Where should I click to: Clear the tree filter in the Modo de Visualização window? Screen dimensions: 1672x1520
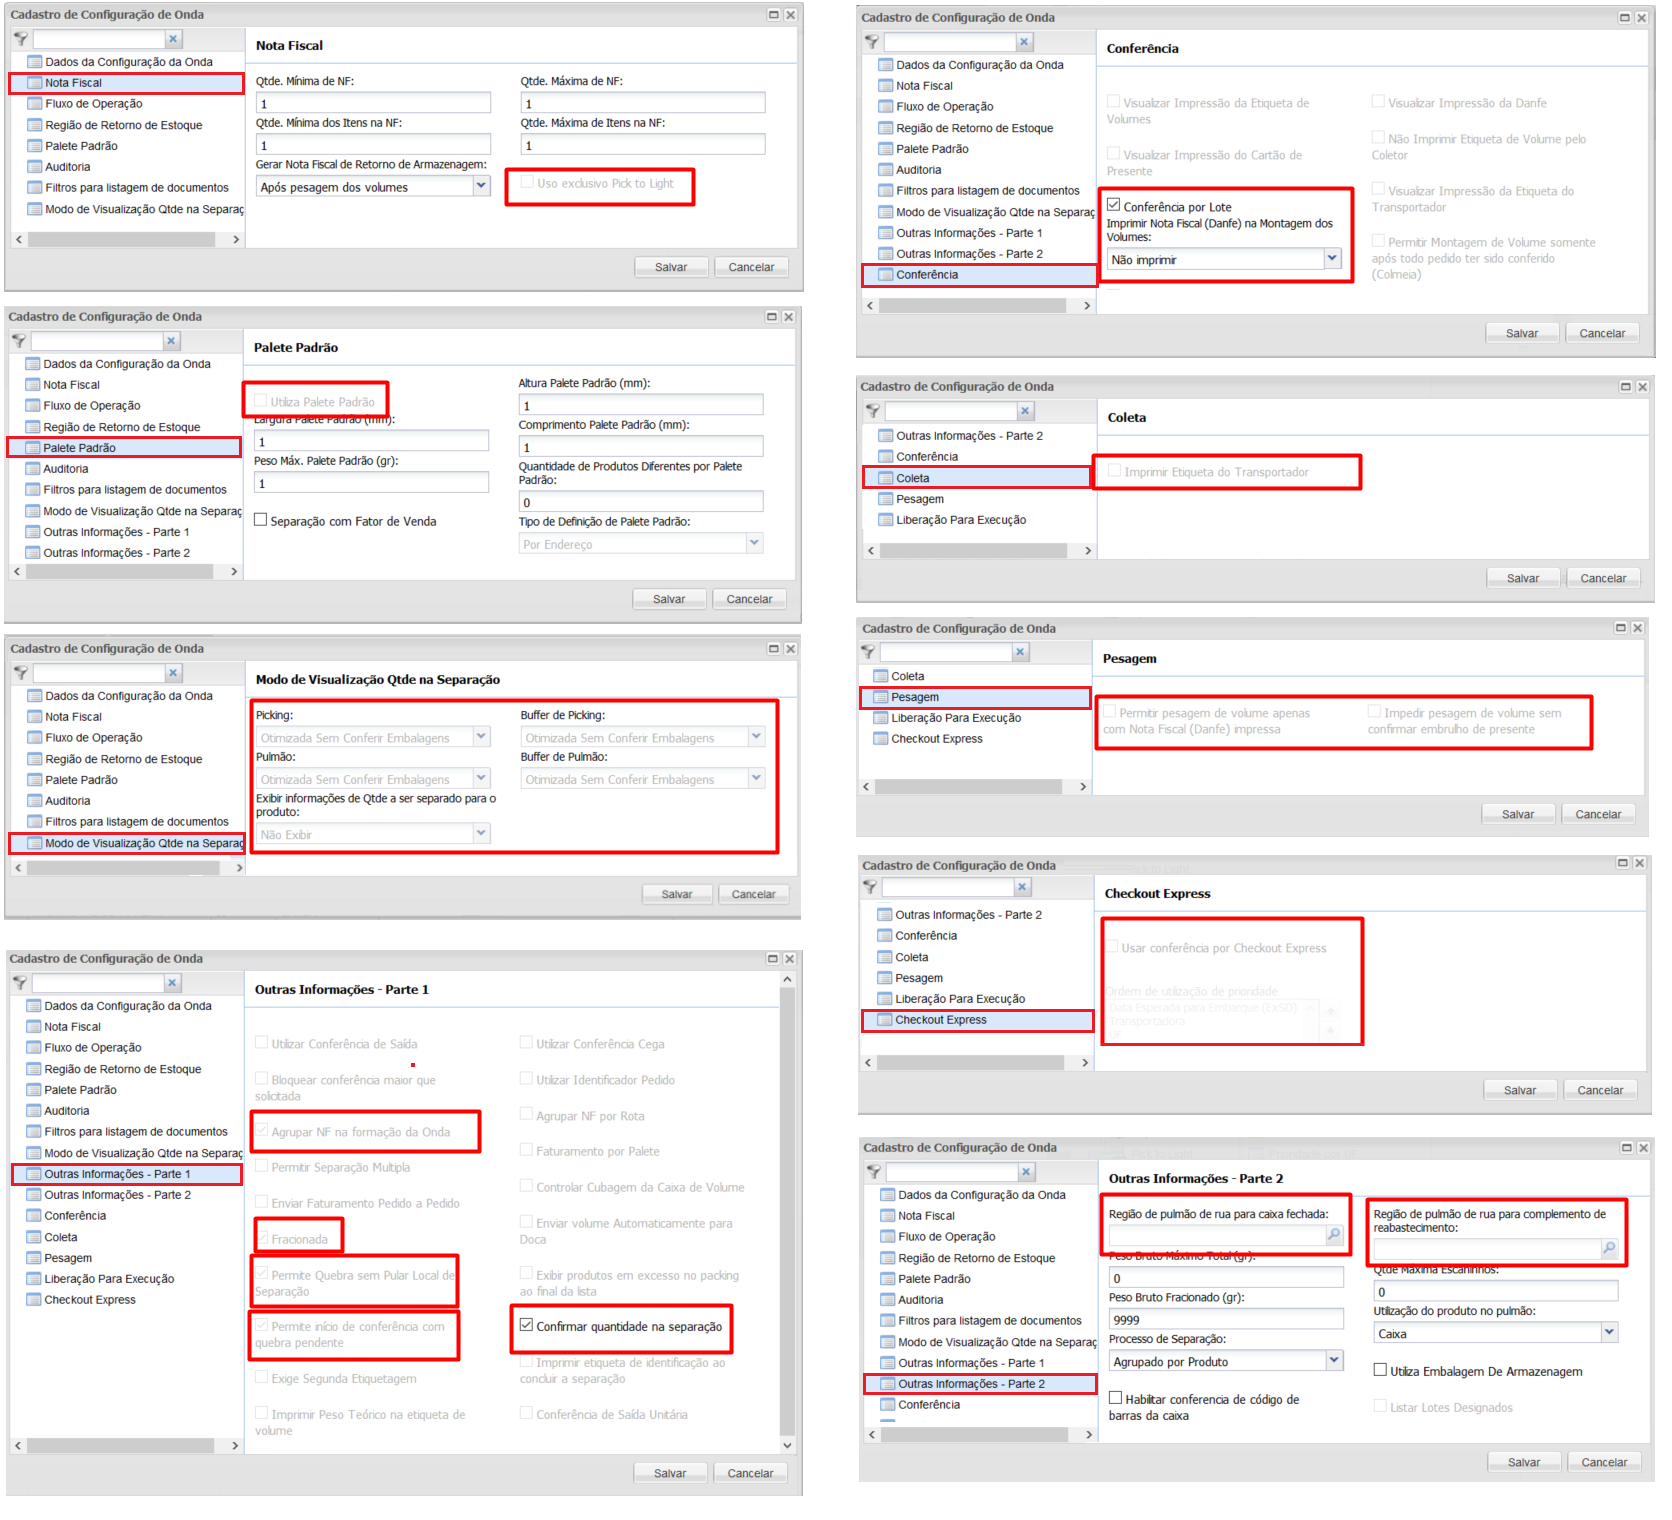[173, 673]
